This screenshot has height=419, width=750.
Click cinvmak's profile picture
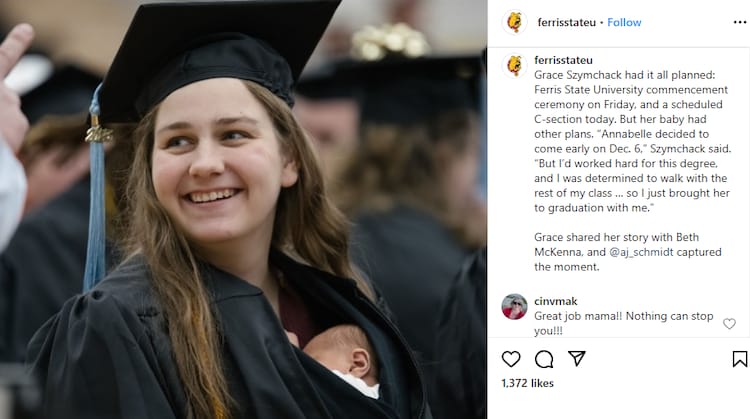click(514, 307)
